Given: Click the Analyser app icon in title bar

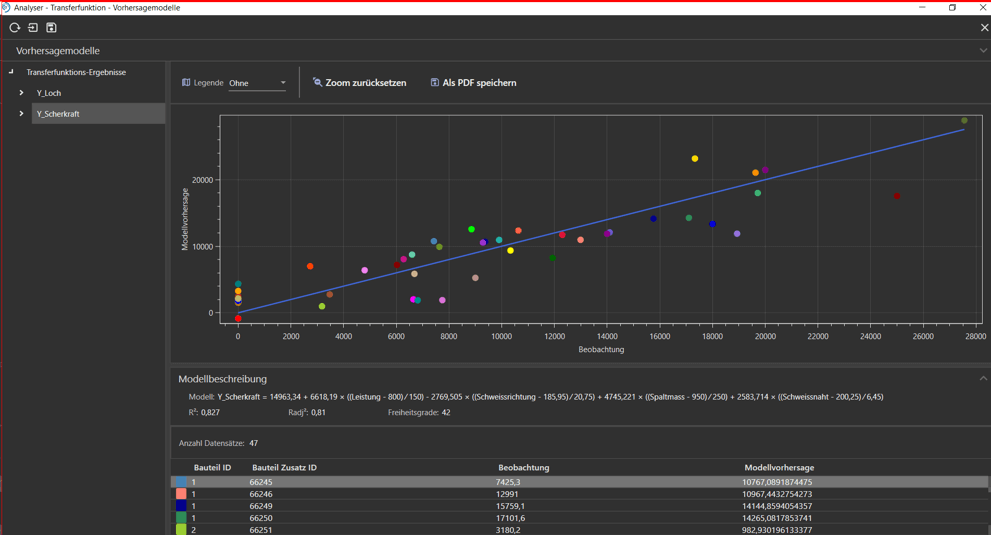Looking at the screenshot, I should click(x=6, y=8).
